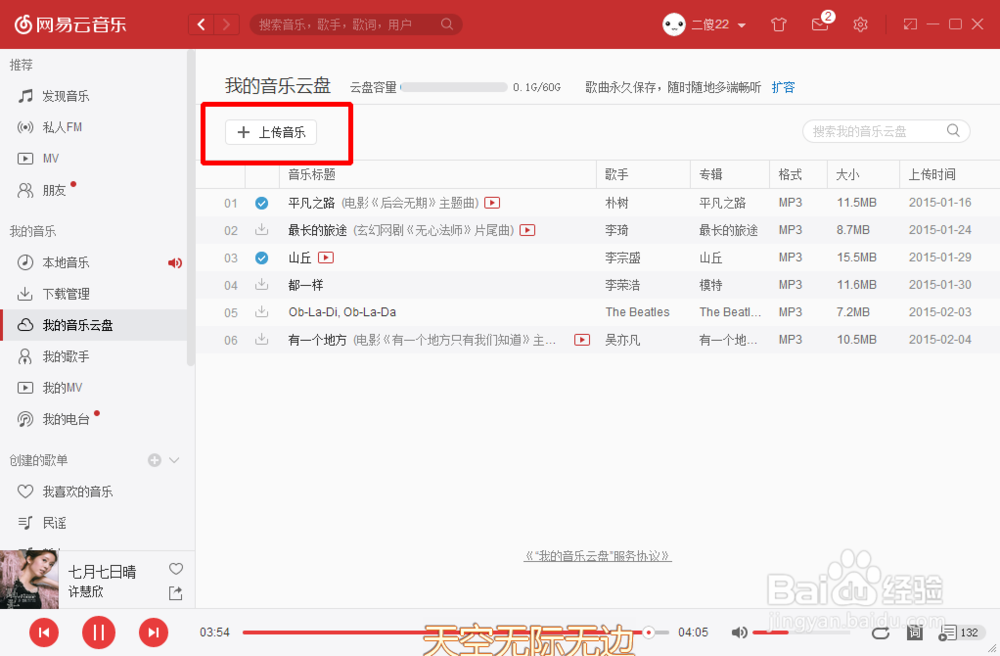This screenshot has width=1000, height=656.
Task: Play MV for 最长的旅途
Action: click(x=527, y=230)
